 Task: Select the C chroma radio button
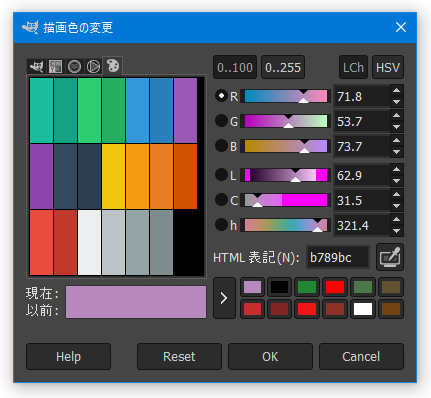pyautogui.click(x=221, y=200)
